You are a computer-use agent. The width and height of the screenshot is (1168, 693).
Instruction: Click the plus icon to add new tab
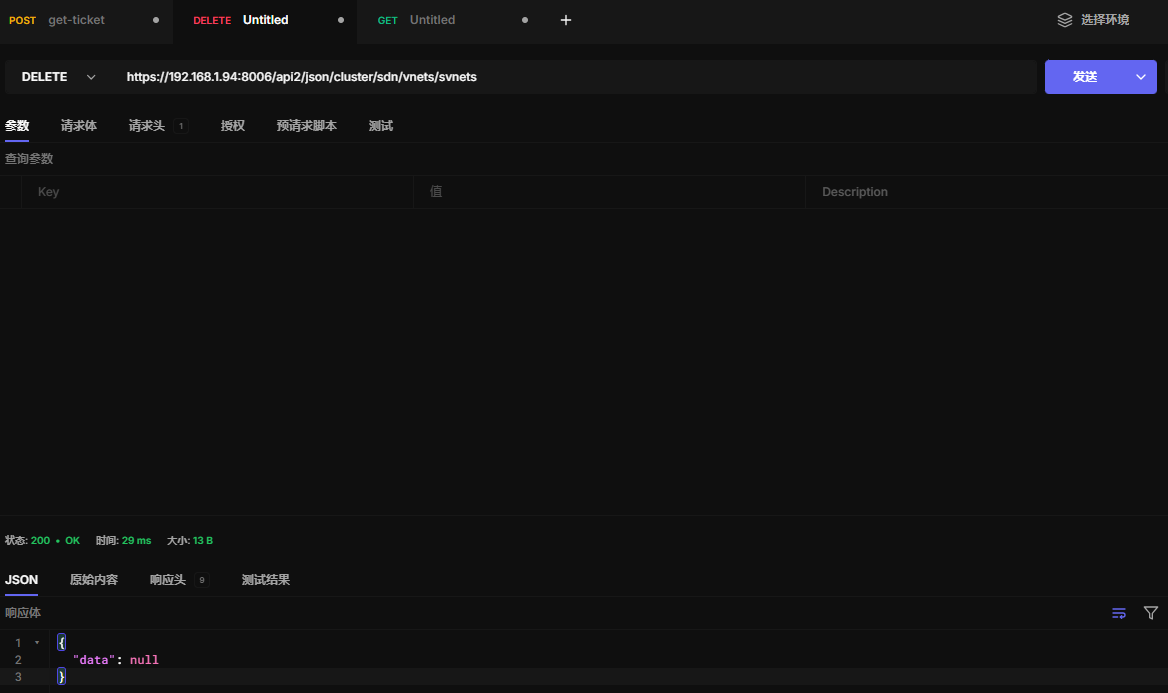[566, 20]
